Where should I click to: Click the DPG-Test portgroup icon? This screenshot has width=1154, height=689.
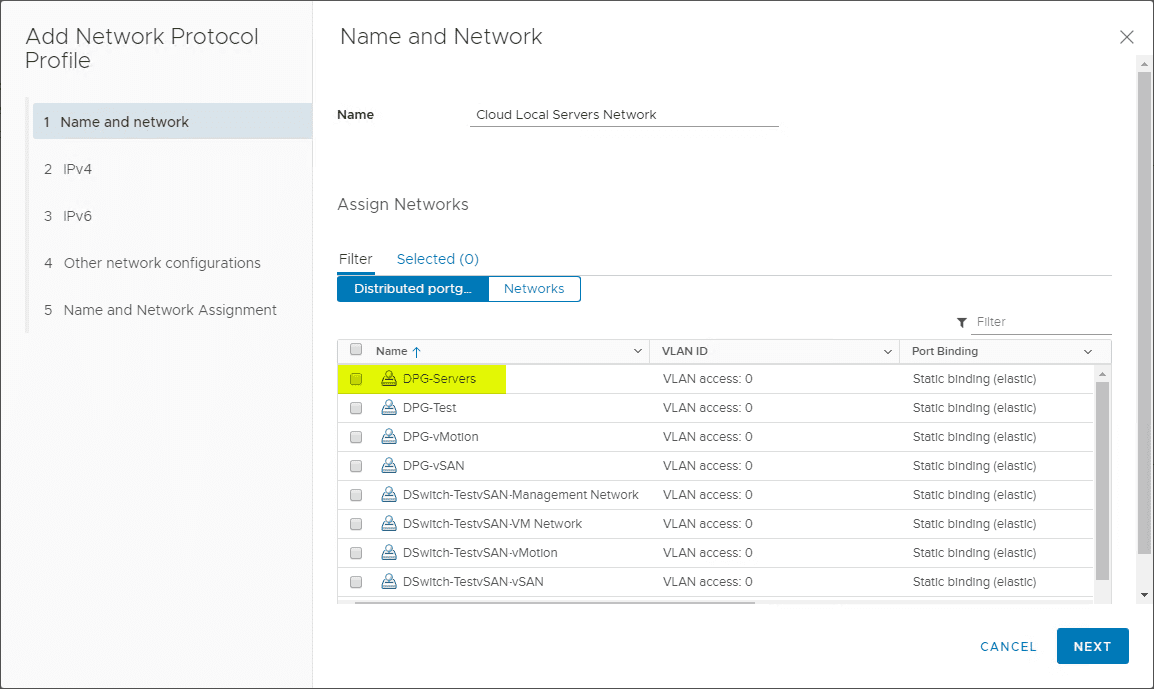coord(389,408)
